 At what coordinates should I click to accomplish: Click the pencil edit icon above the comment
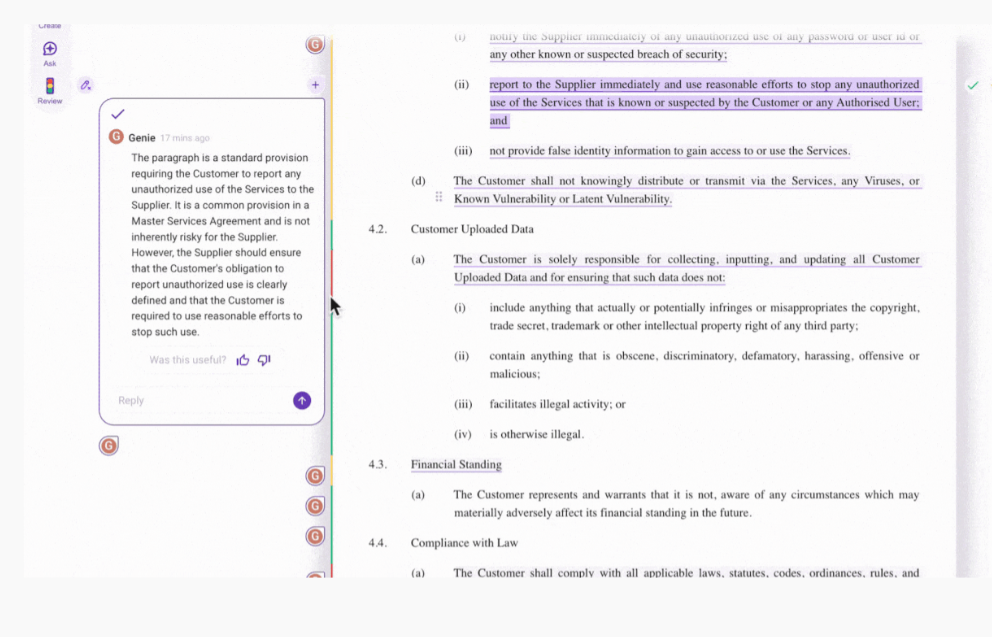tap(85, 85)
